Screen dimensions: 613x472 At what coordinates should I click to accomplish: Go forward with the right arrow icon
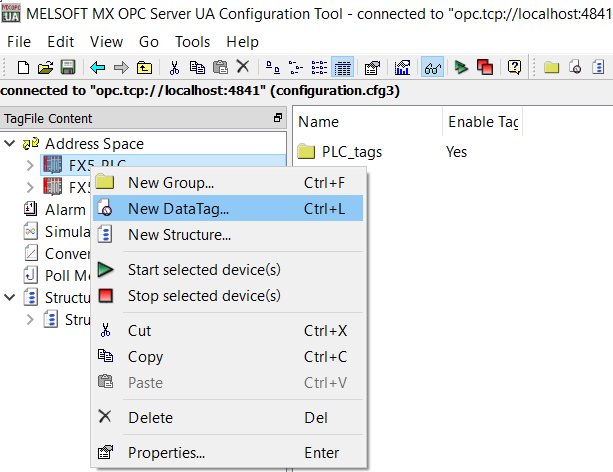pyautogui.click(x=121, y=68)
